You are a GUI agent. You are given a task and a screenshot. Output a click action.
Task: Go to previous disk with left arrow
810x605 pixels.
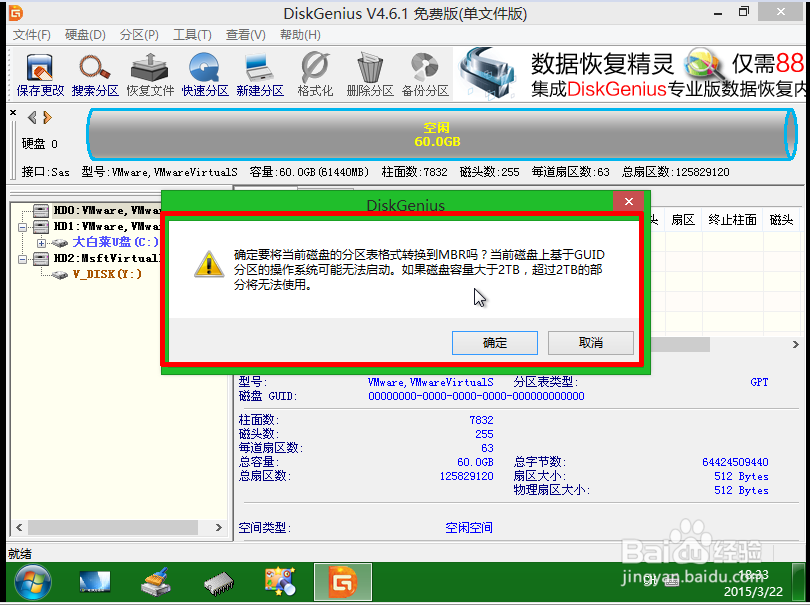[x=32, y=118]
